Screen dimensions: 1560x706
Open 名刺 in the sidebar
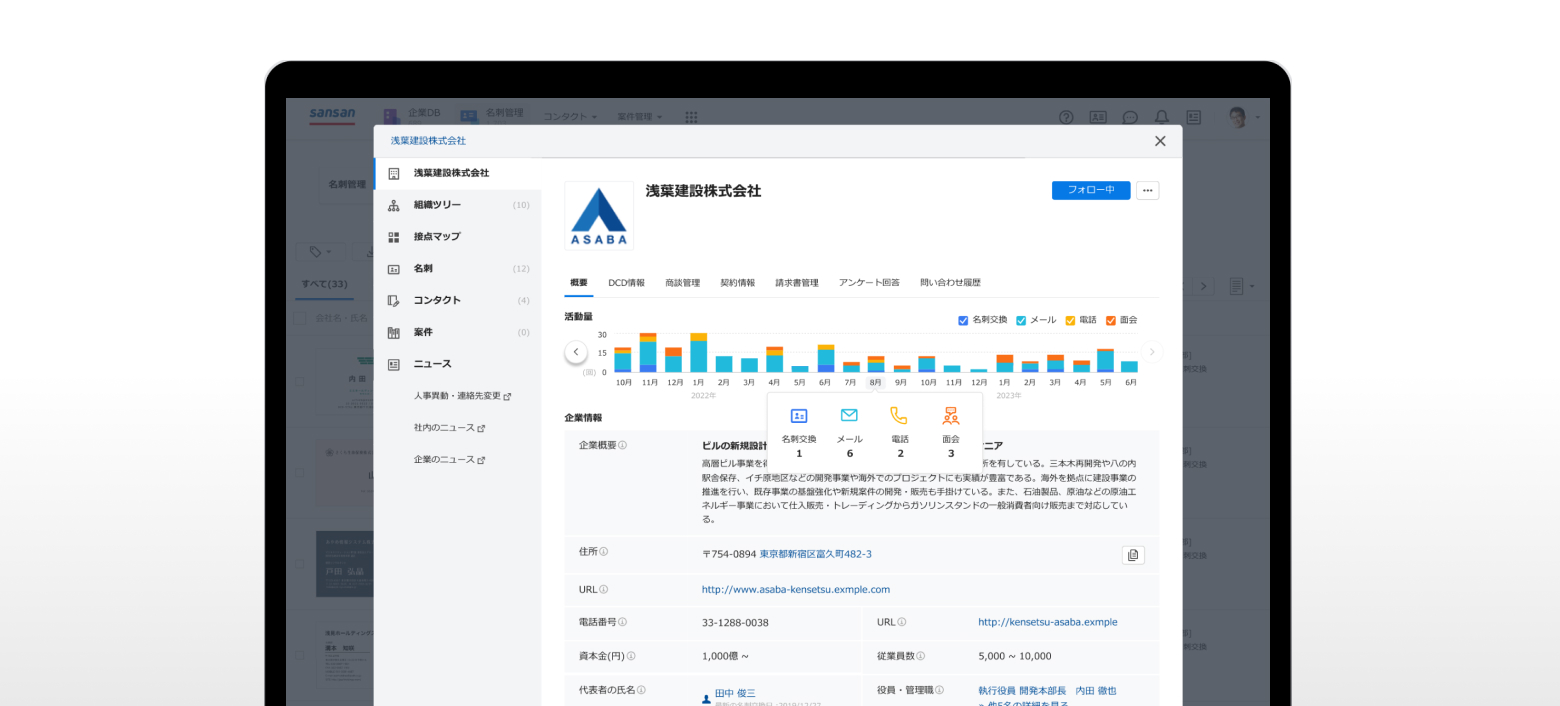point(458,269)
